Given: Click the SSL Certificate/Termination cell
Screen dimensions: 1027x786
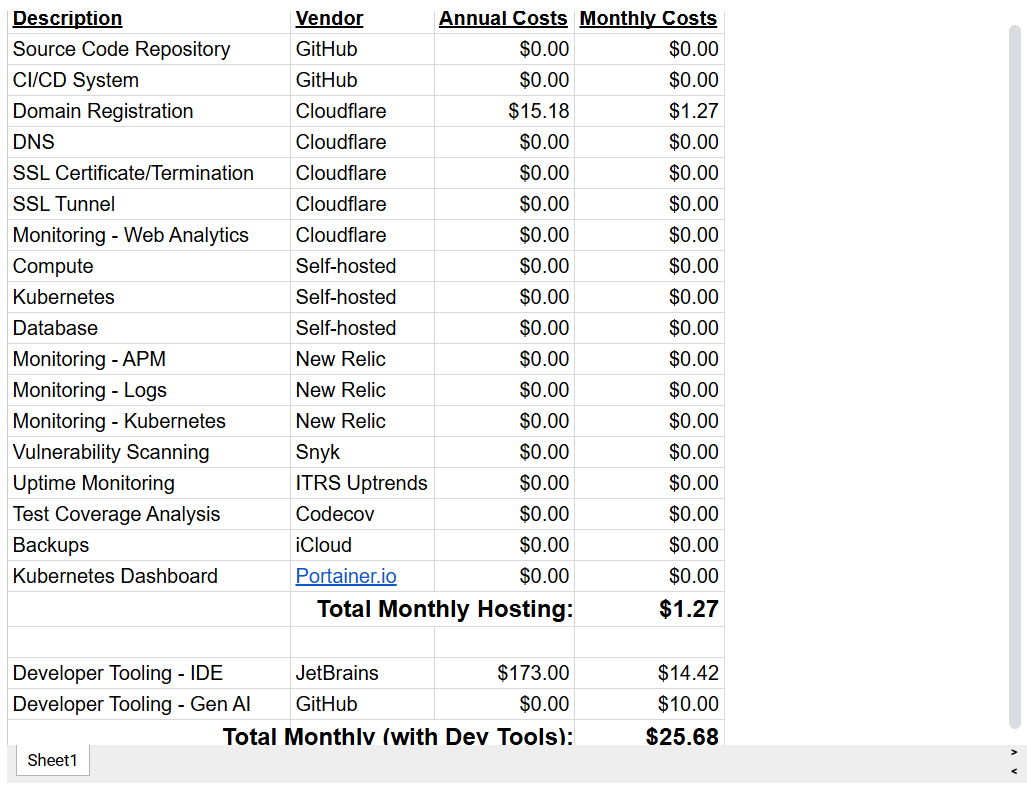Looking at the screenshot, I should [x=149, y=173].
